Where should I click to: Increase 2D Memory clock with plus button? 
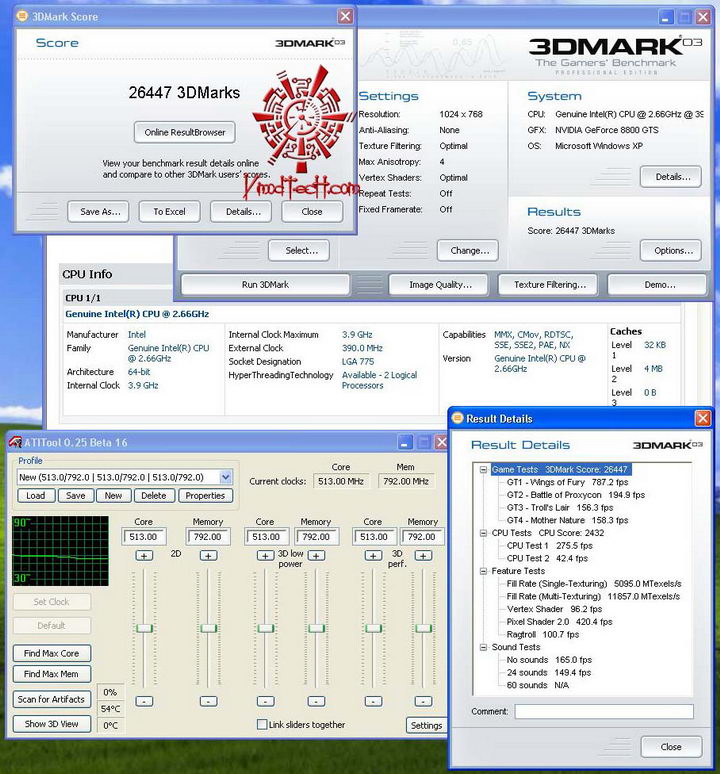(x=208, y=556)
